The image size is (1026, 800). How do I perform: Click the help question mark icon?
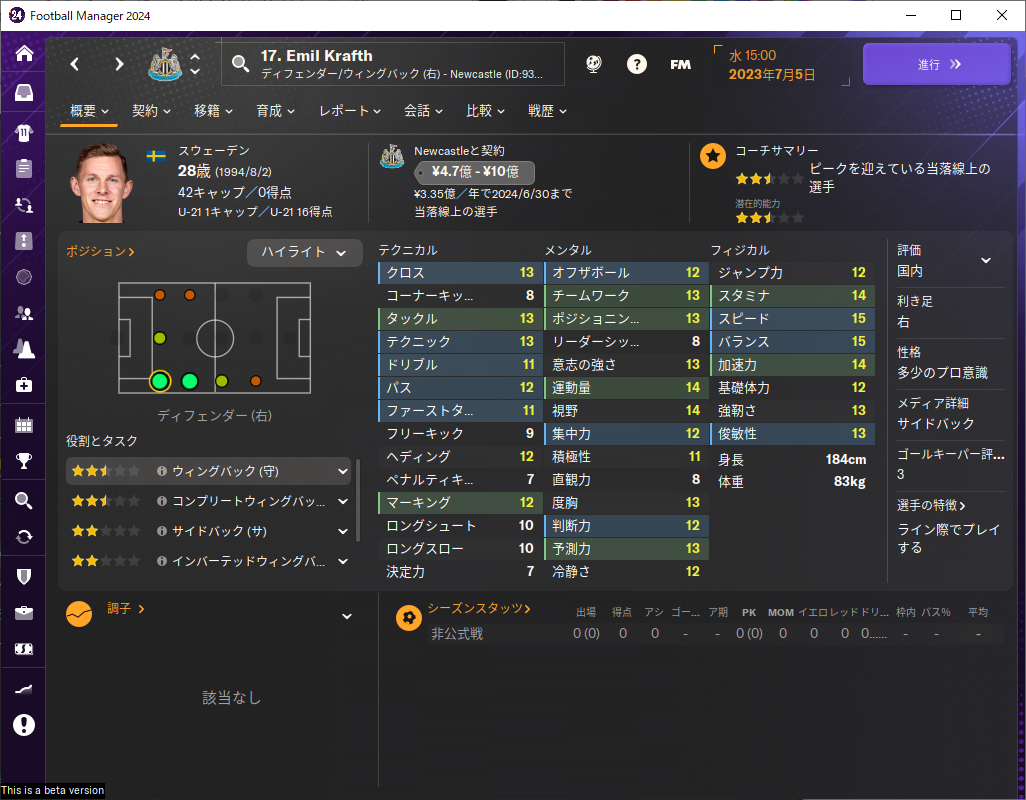pyautogui.click(x=637, y=64)
